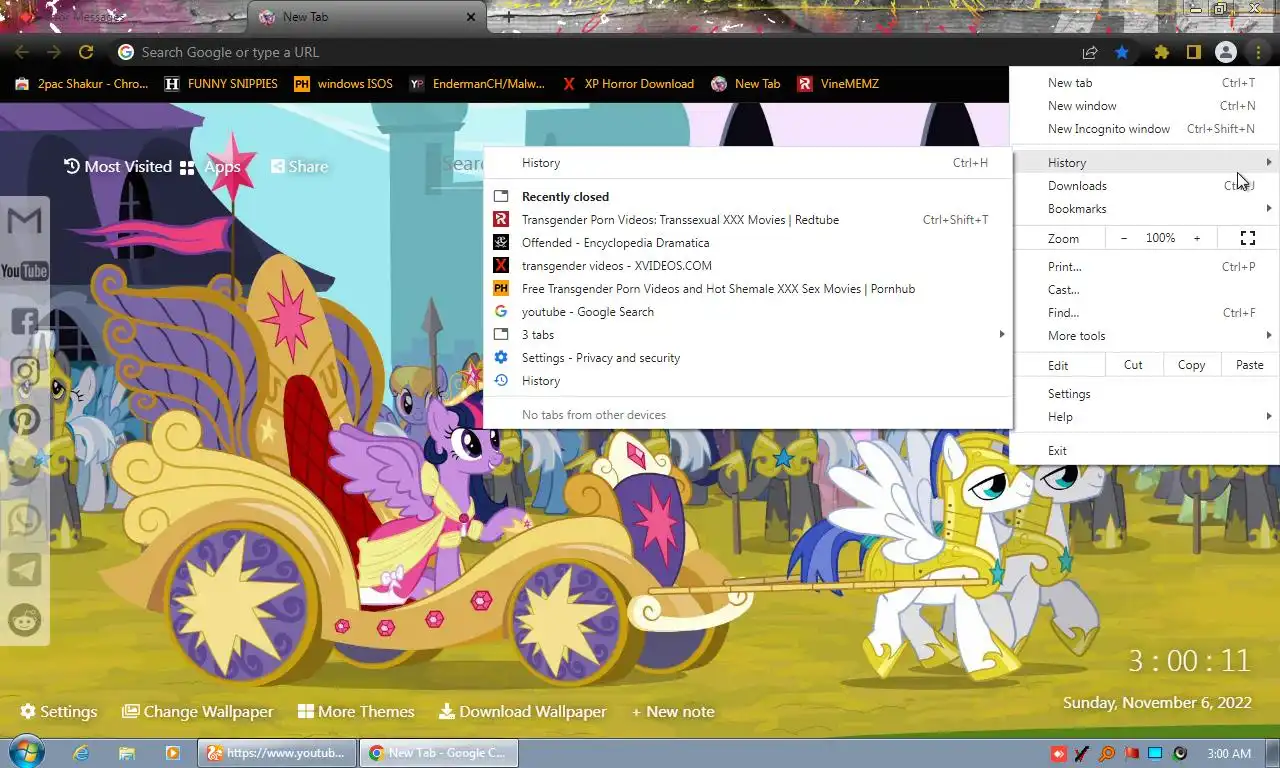Open Pinterest from the left sidebar

[x=25, y=420]
